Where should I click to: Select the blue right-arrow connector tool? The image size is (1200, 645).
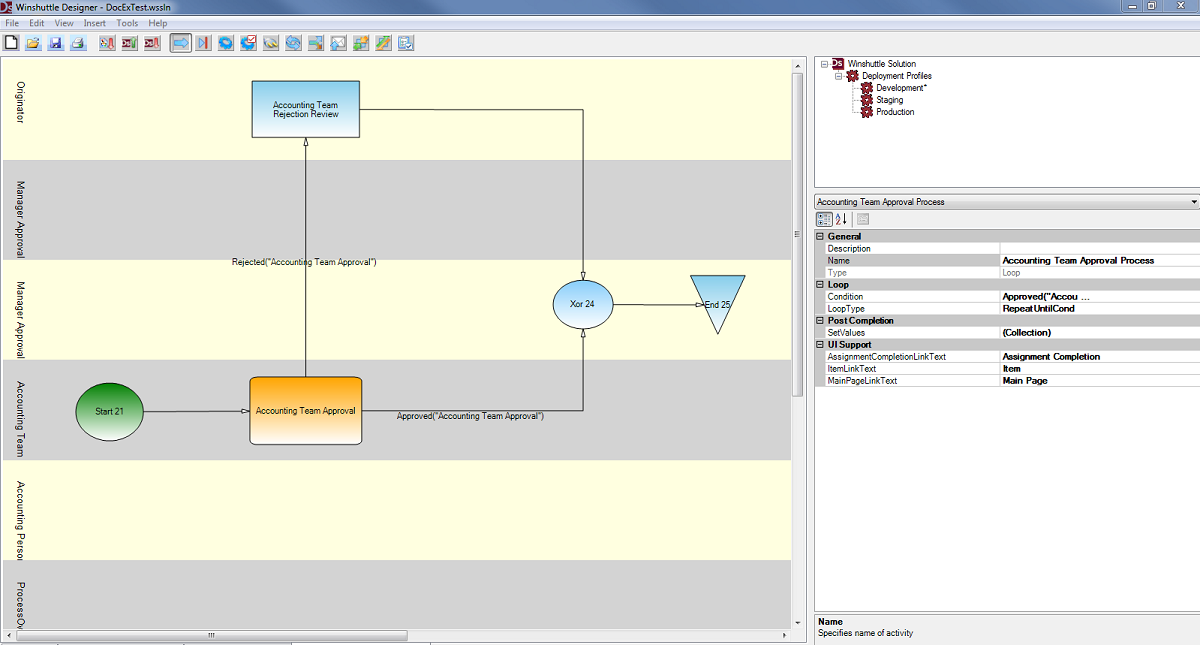181,43
